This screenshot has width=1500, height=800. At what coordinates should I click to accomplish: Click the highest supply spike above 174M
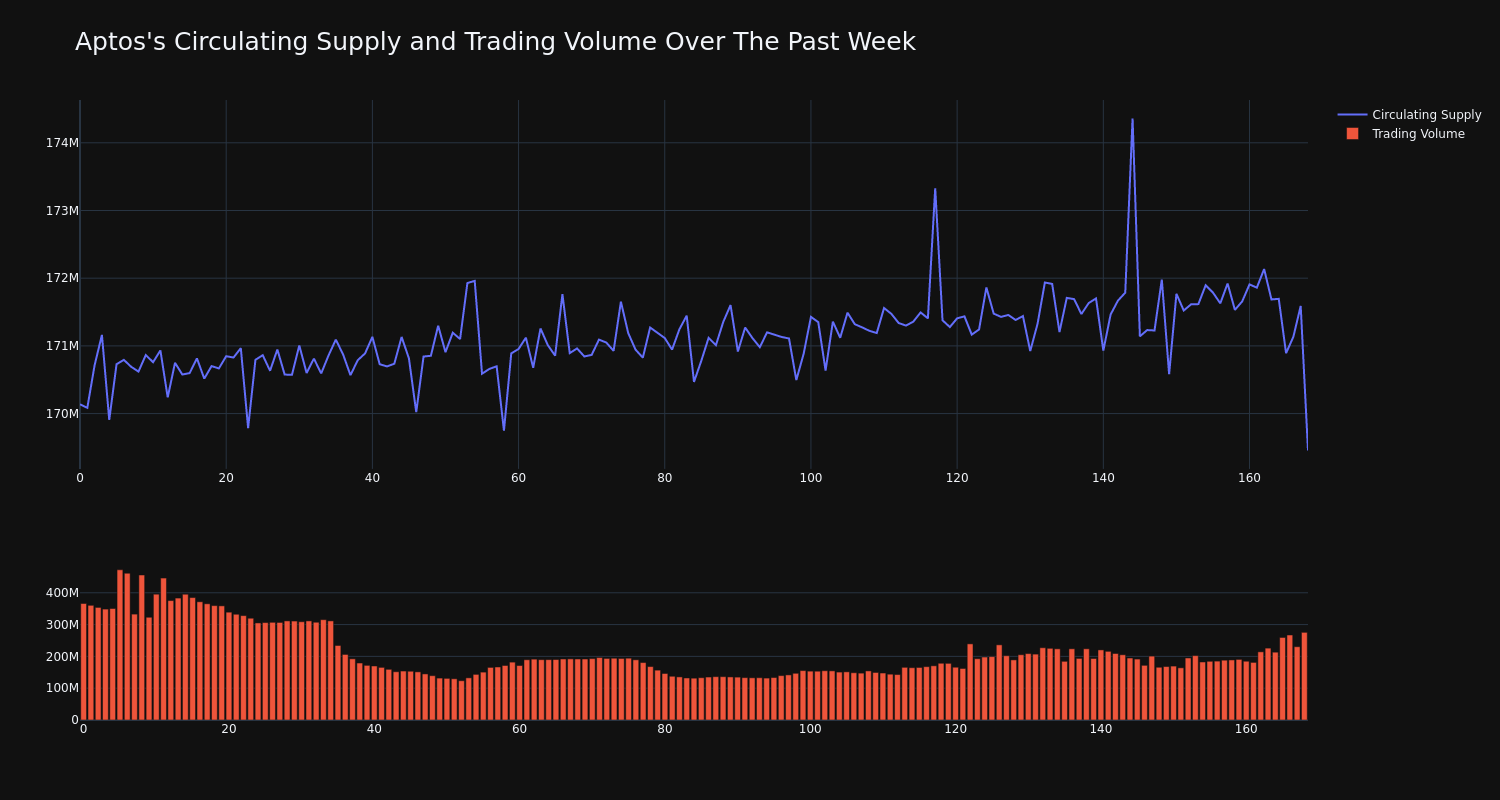click(x=1132, y=120)
